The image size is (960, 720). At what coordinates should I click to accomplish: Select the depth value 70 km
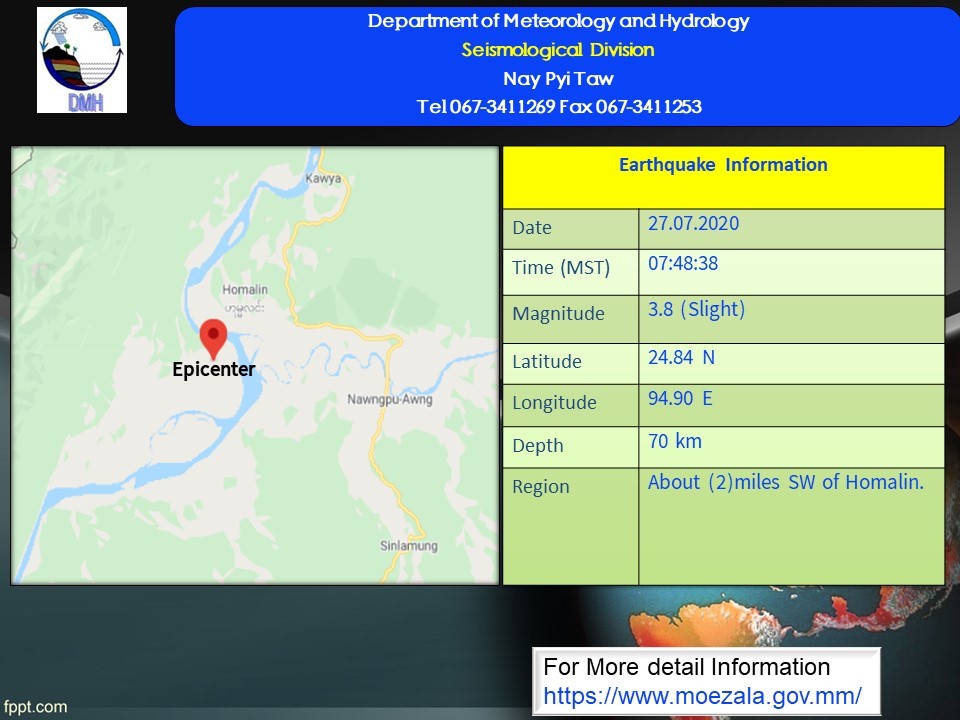click(x=675, y=441)
